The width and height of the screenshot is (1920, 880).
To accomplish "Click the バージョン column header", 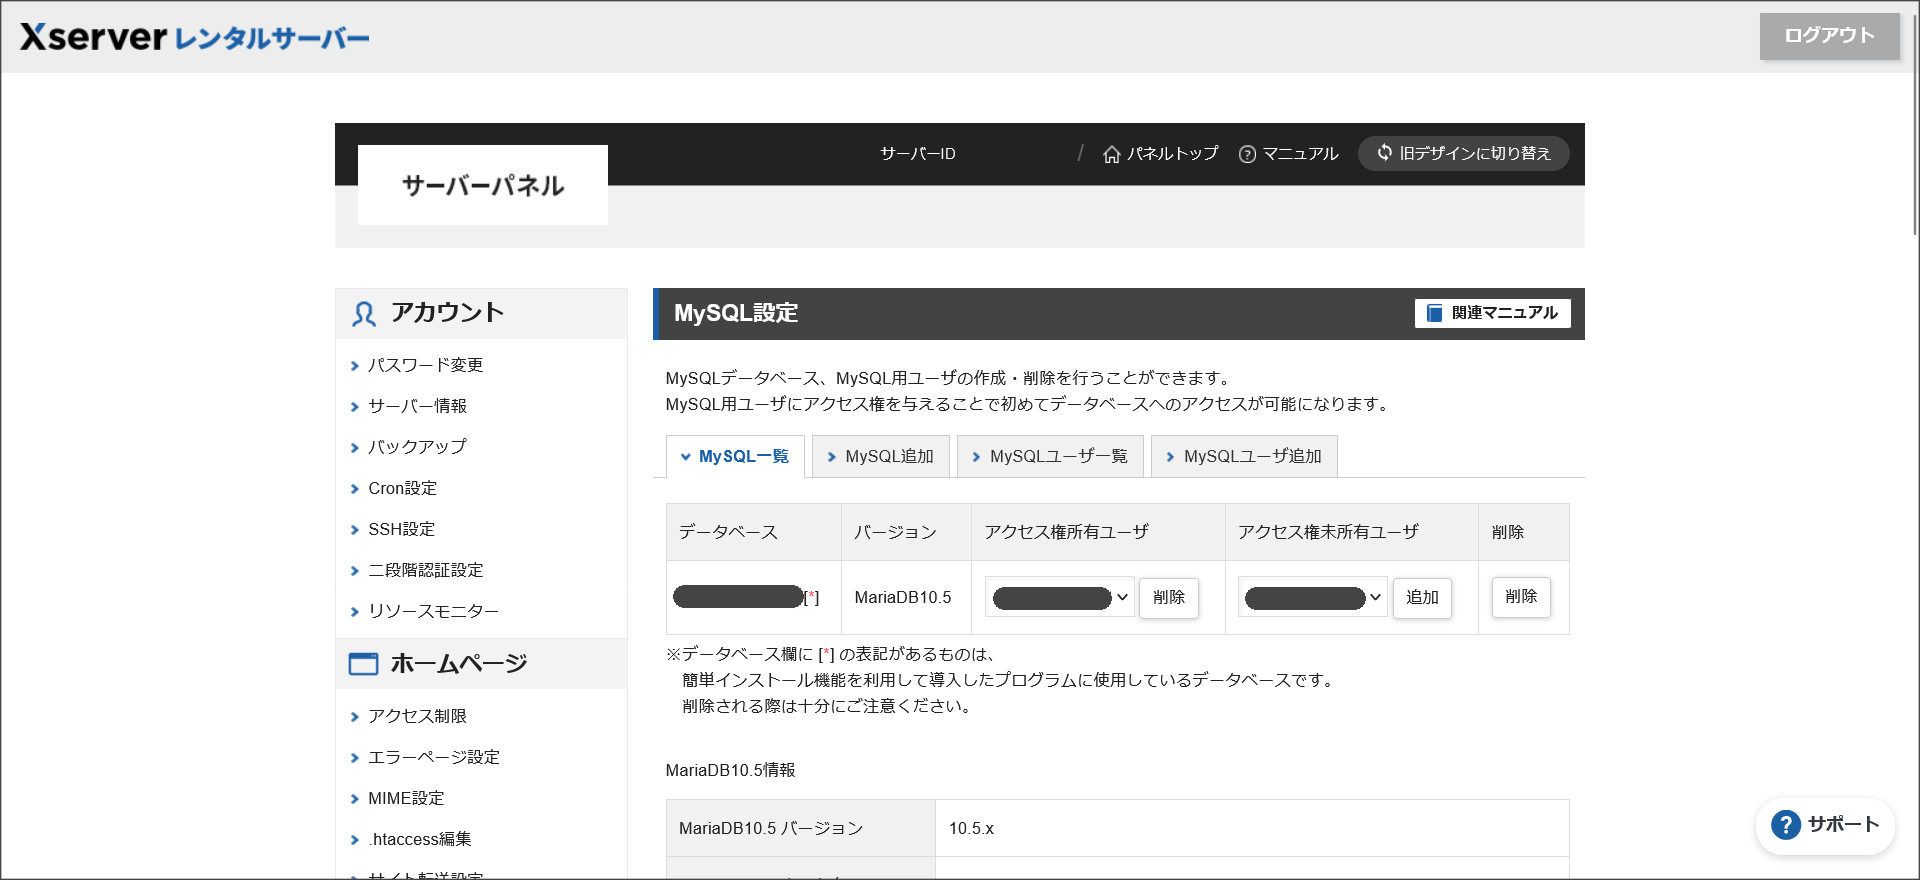I will tap(906, 532).
